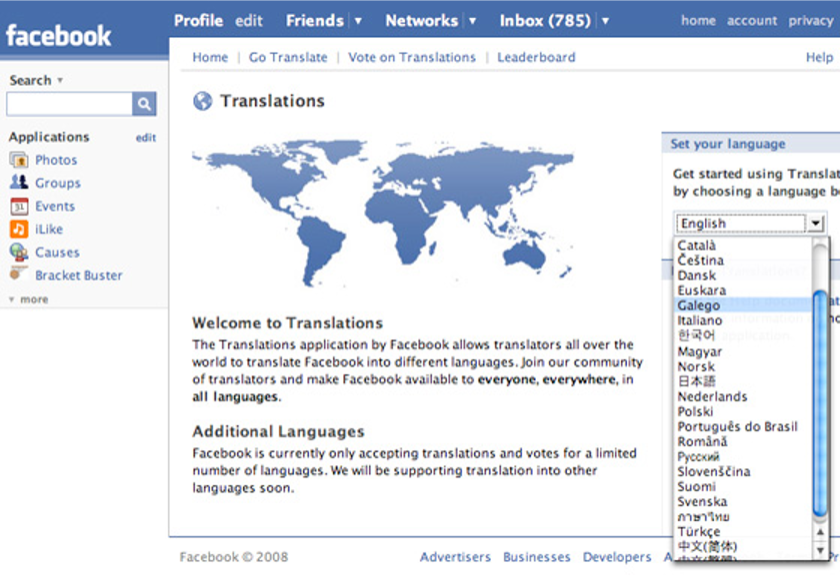840x585 pixels.
Task: Select Română from the language list
Action: 743,441
